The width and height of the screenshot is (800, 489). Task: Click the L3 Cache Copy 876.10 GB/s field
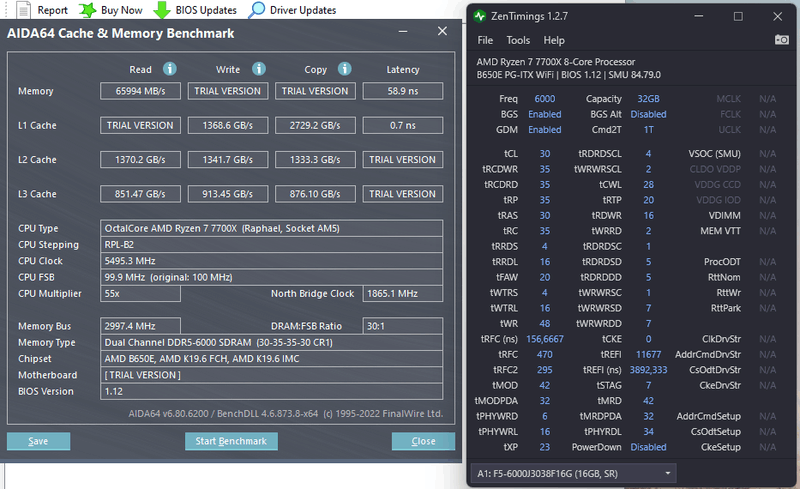[x=315, y=193]
